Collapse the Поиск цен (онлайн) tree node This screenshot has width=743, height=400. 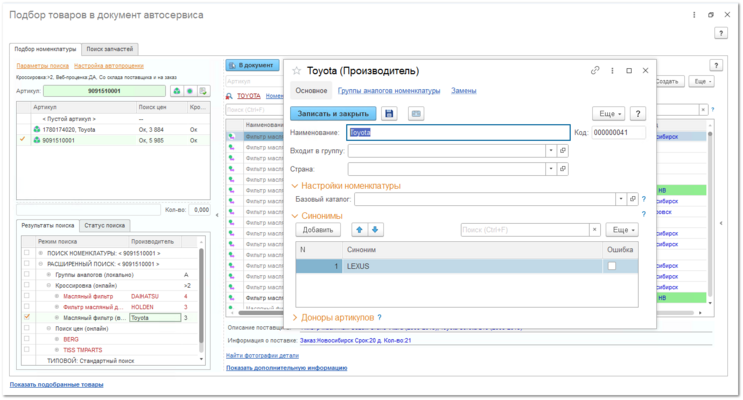(x=49, y=328)
